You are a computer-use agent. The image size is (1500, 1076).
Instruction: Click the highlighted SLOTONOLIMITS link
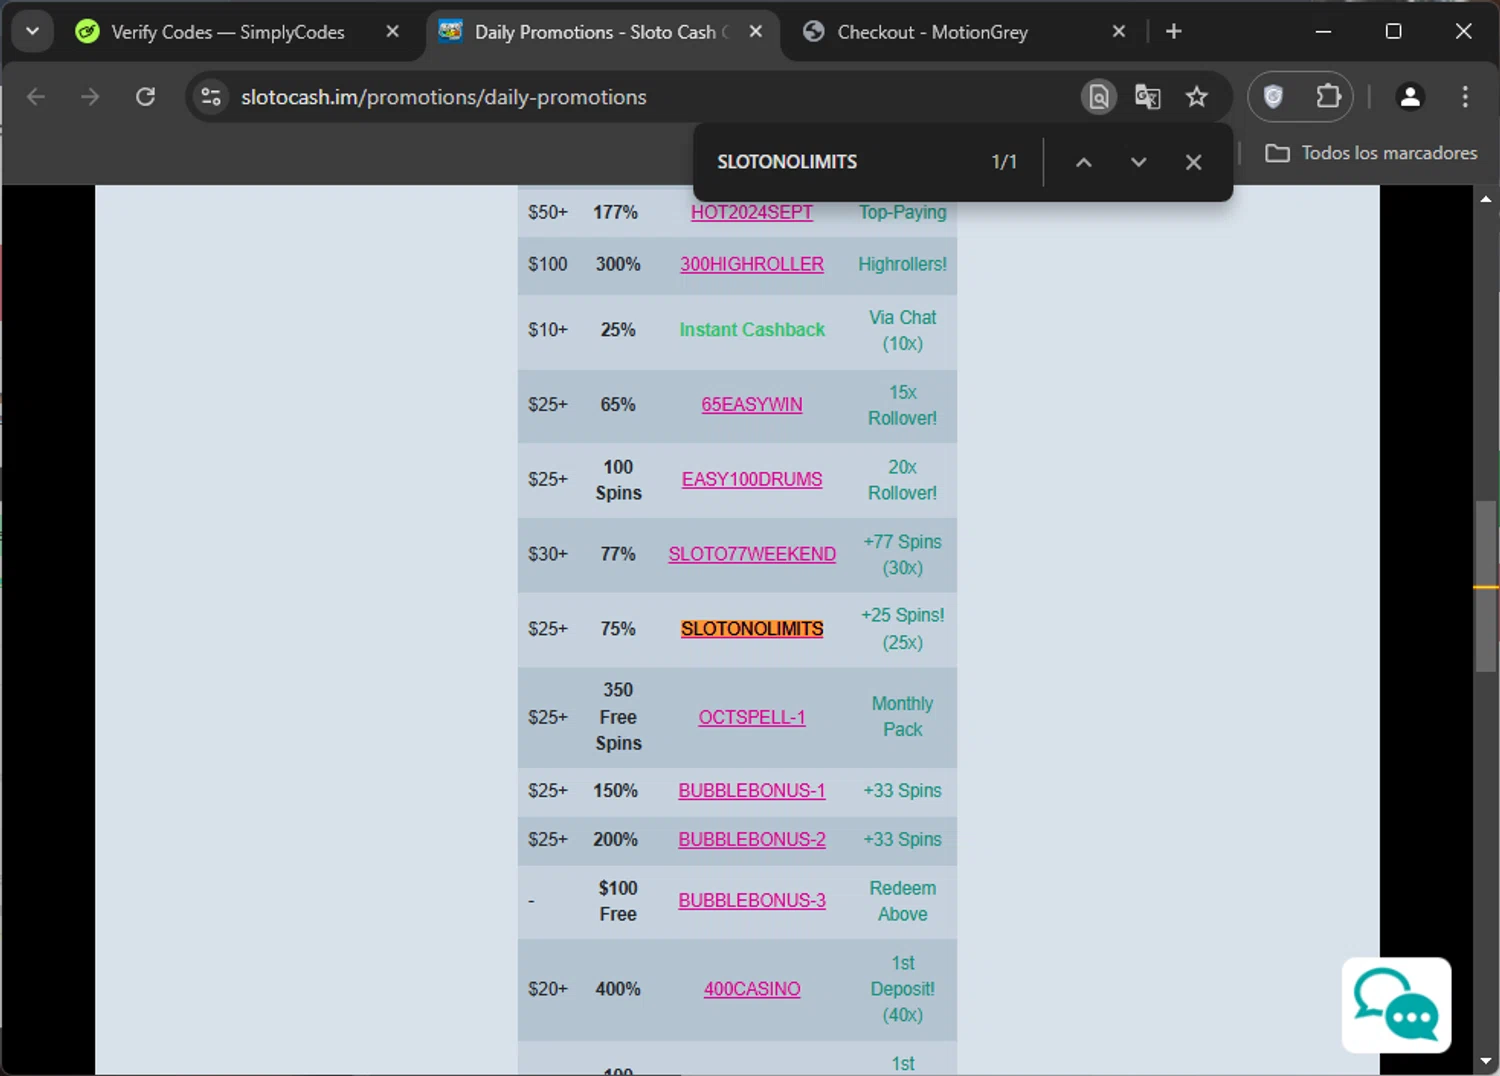pos(752,629)
